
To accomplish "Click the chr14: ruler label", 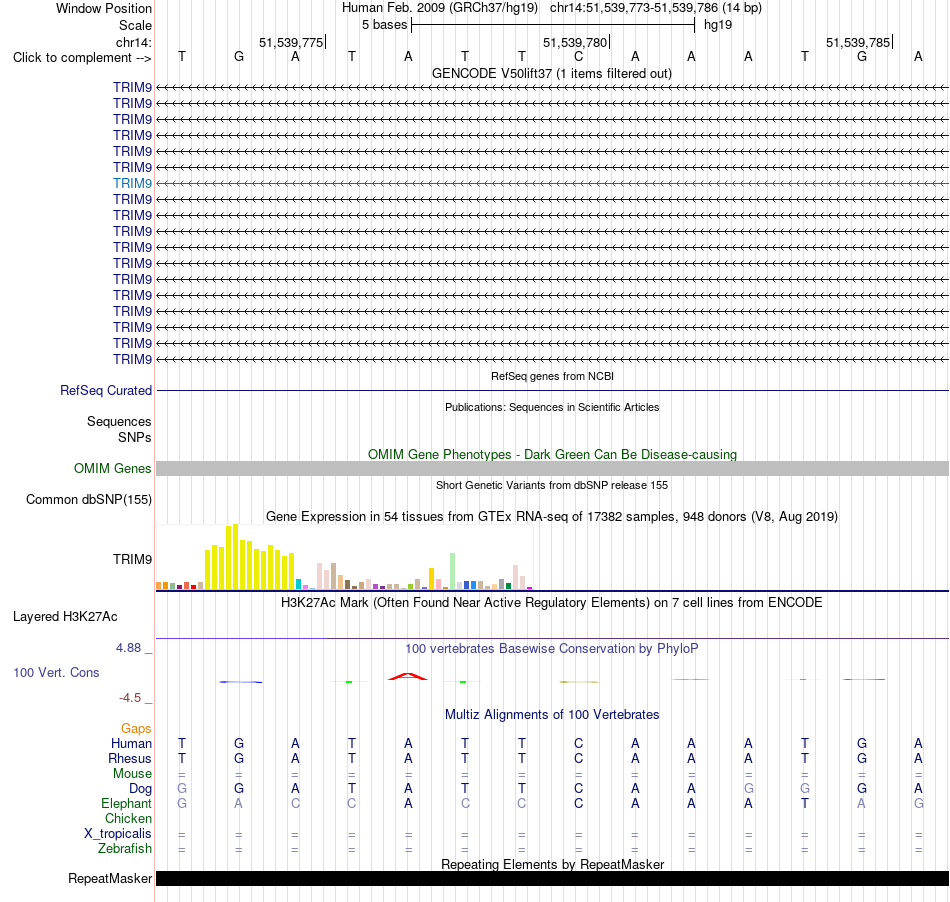I will (x=133, y=42).
